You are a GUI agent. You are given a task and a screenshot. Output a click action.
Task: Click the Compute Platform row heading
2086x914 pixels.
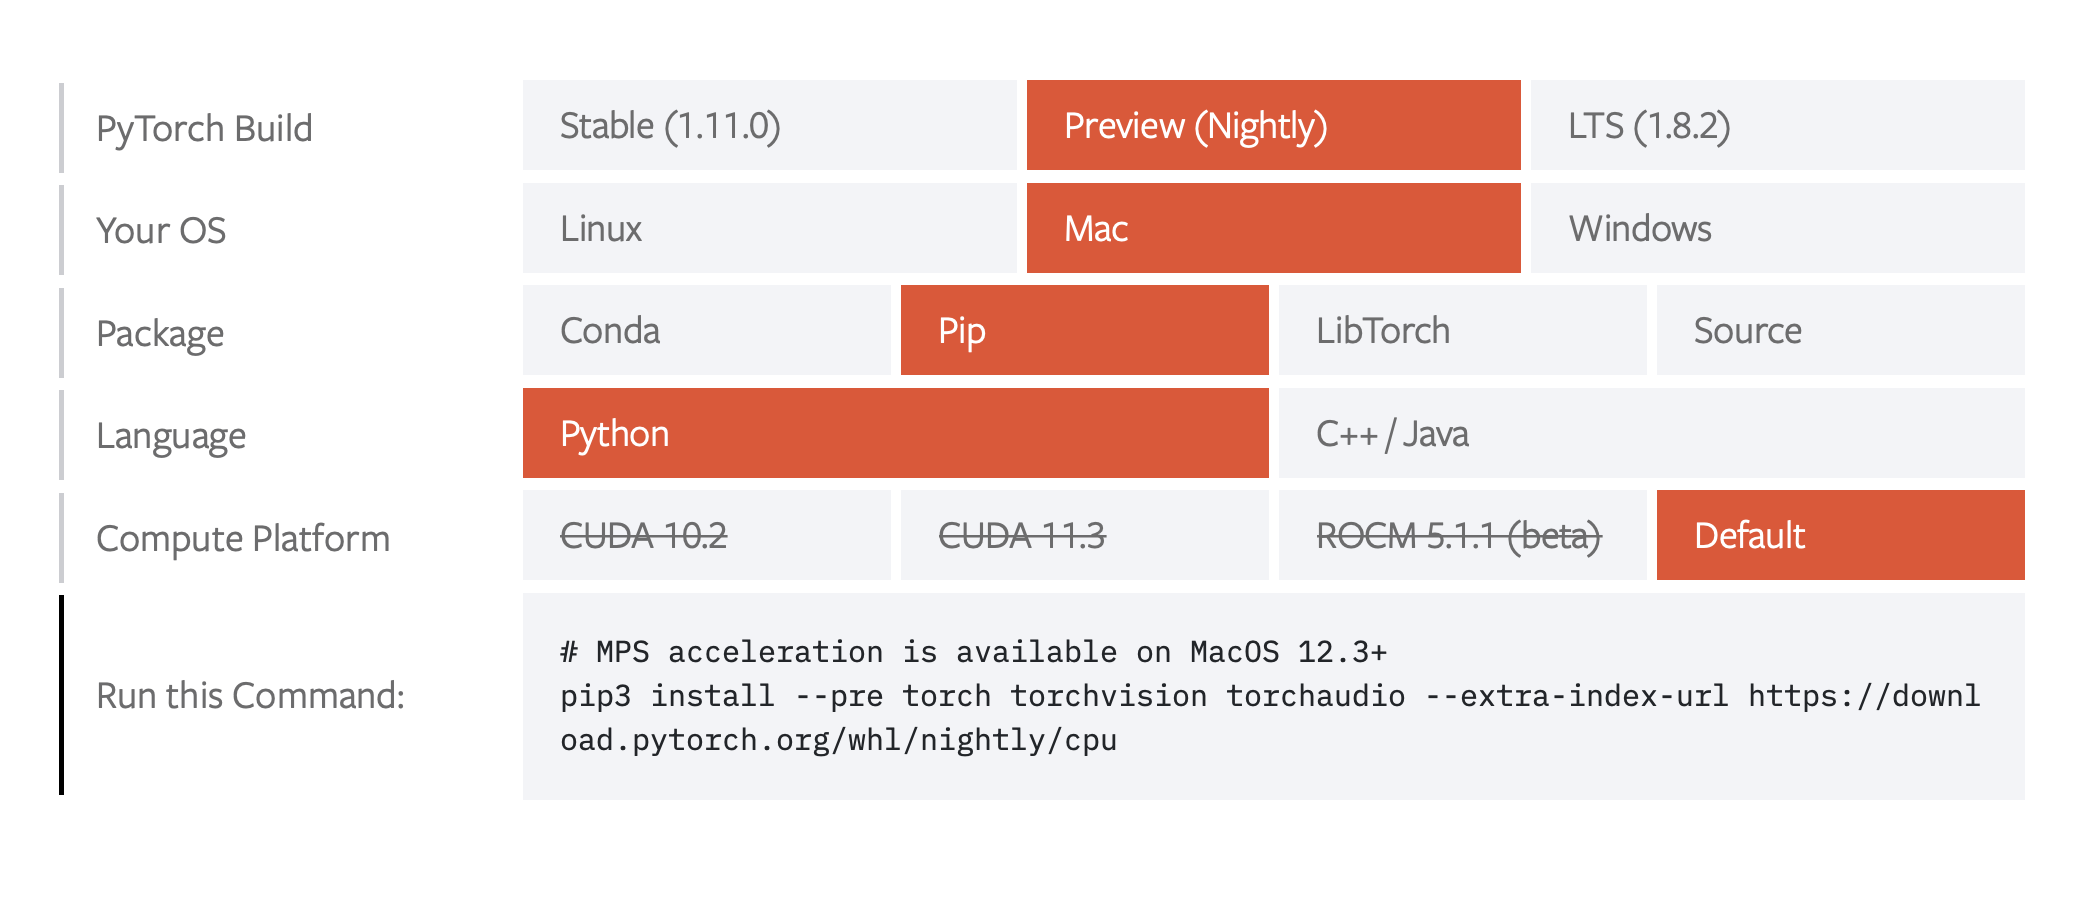243,538
